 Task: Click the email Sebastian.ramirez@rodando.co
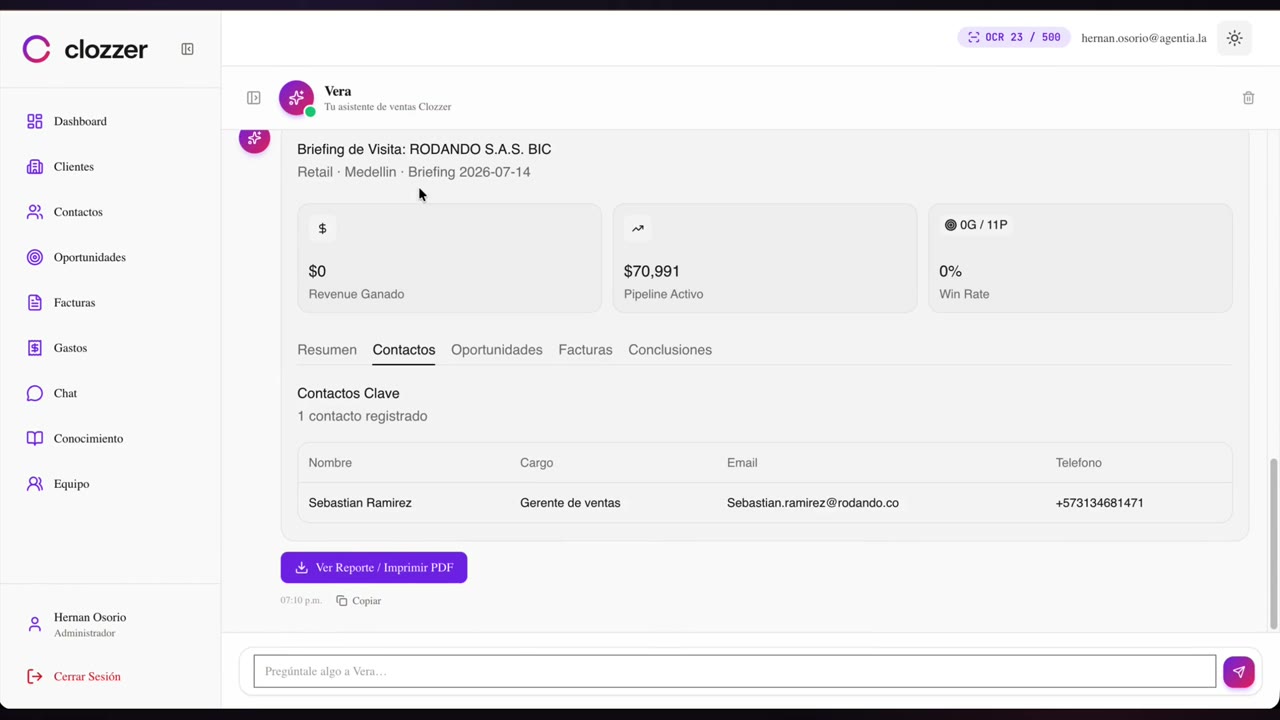(x=813, y=503)
